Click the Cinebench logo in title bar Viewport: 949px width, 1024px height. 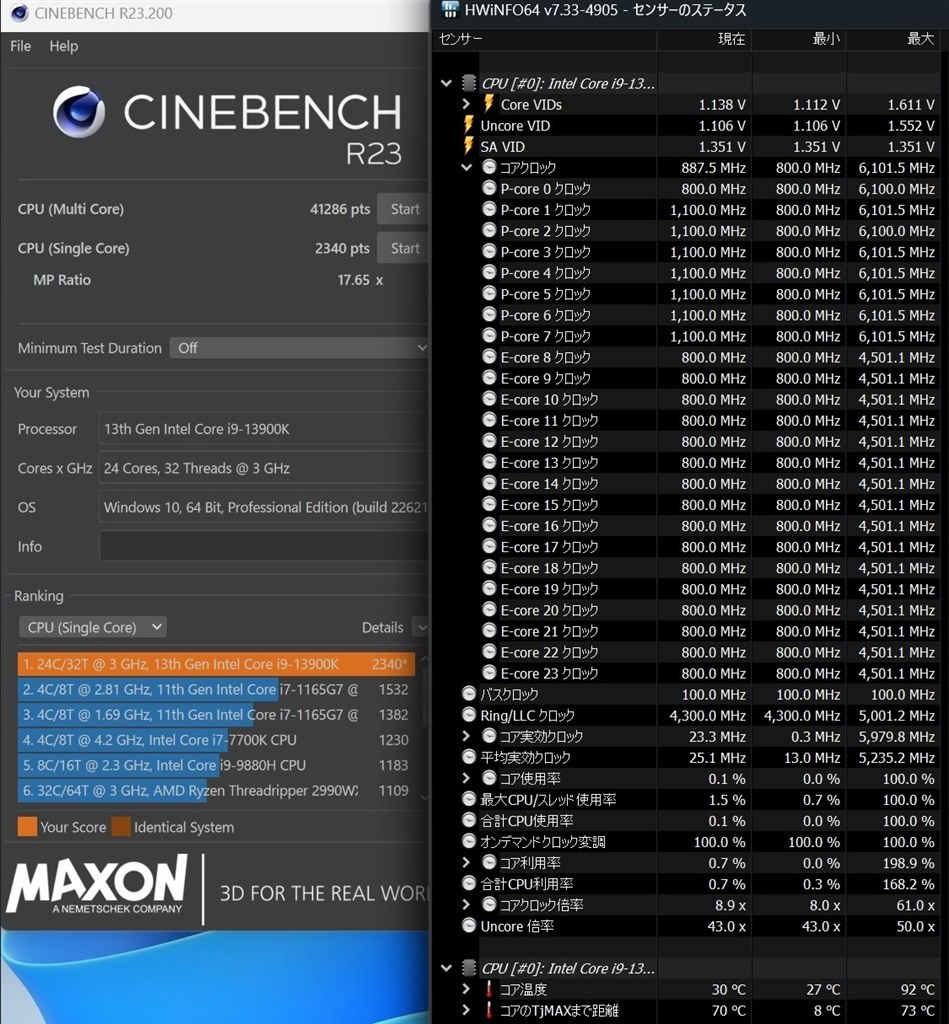point(20,13)
